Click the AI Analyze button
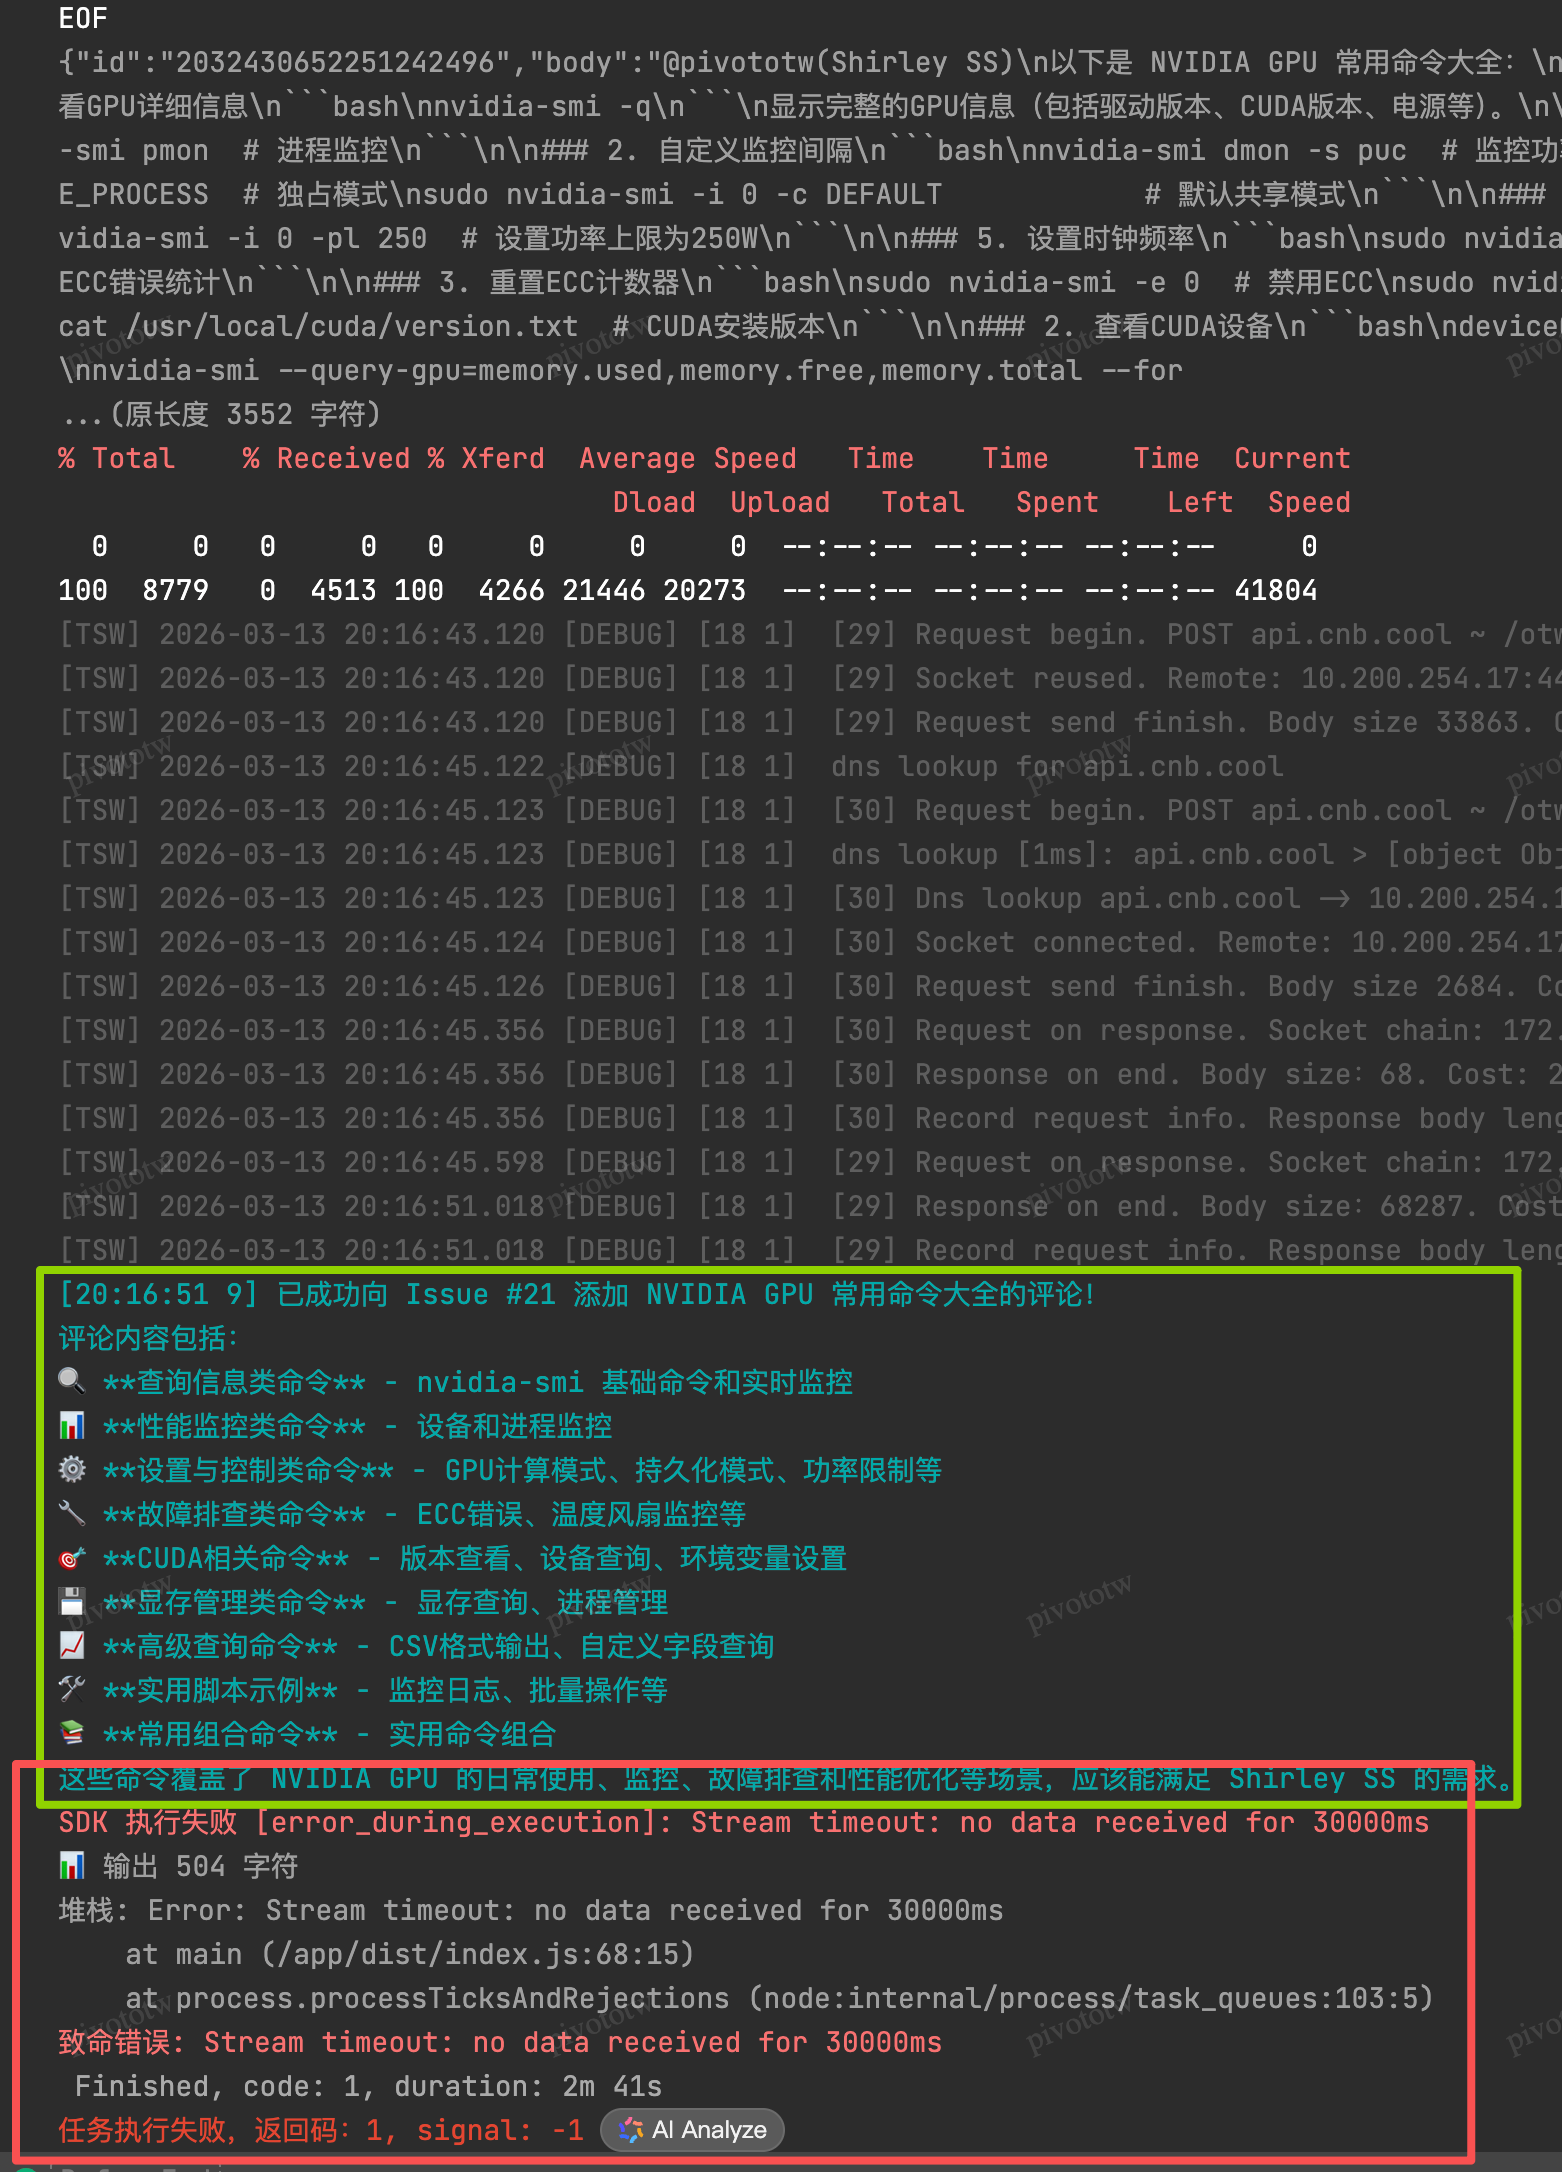Screen dimensions: 1562x2172 [692, 2130]
